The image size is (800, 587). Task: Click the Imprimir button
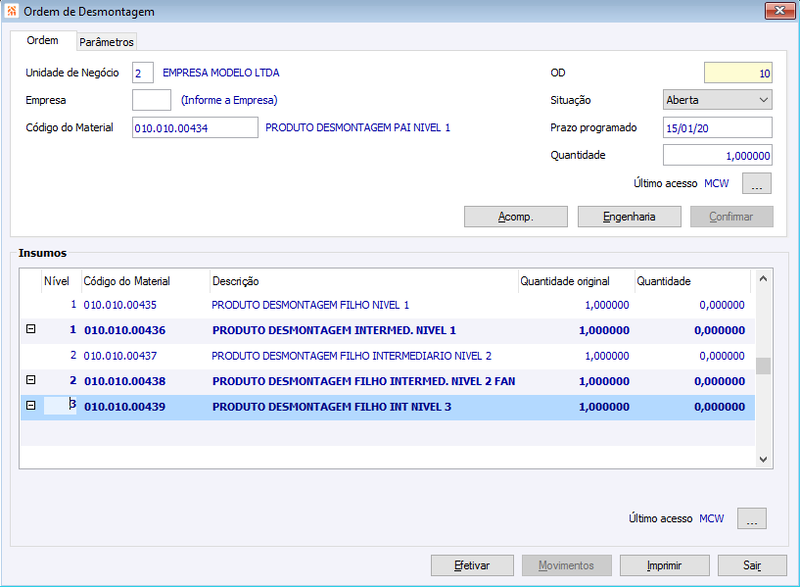tap(664, 566)
